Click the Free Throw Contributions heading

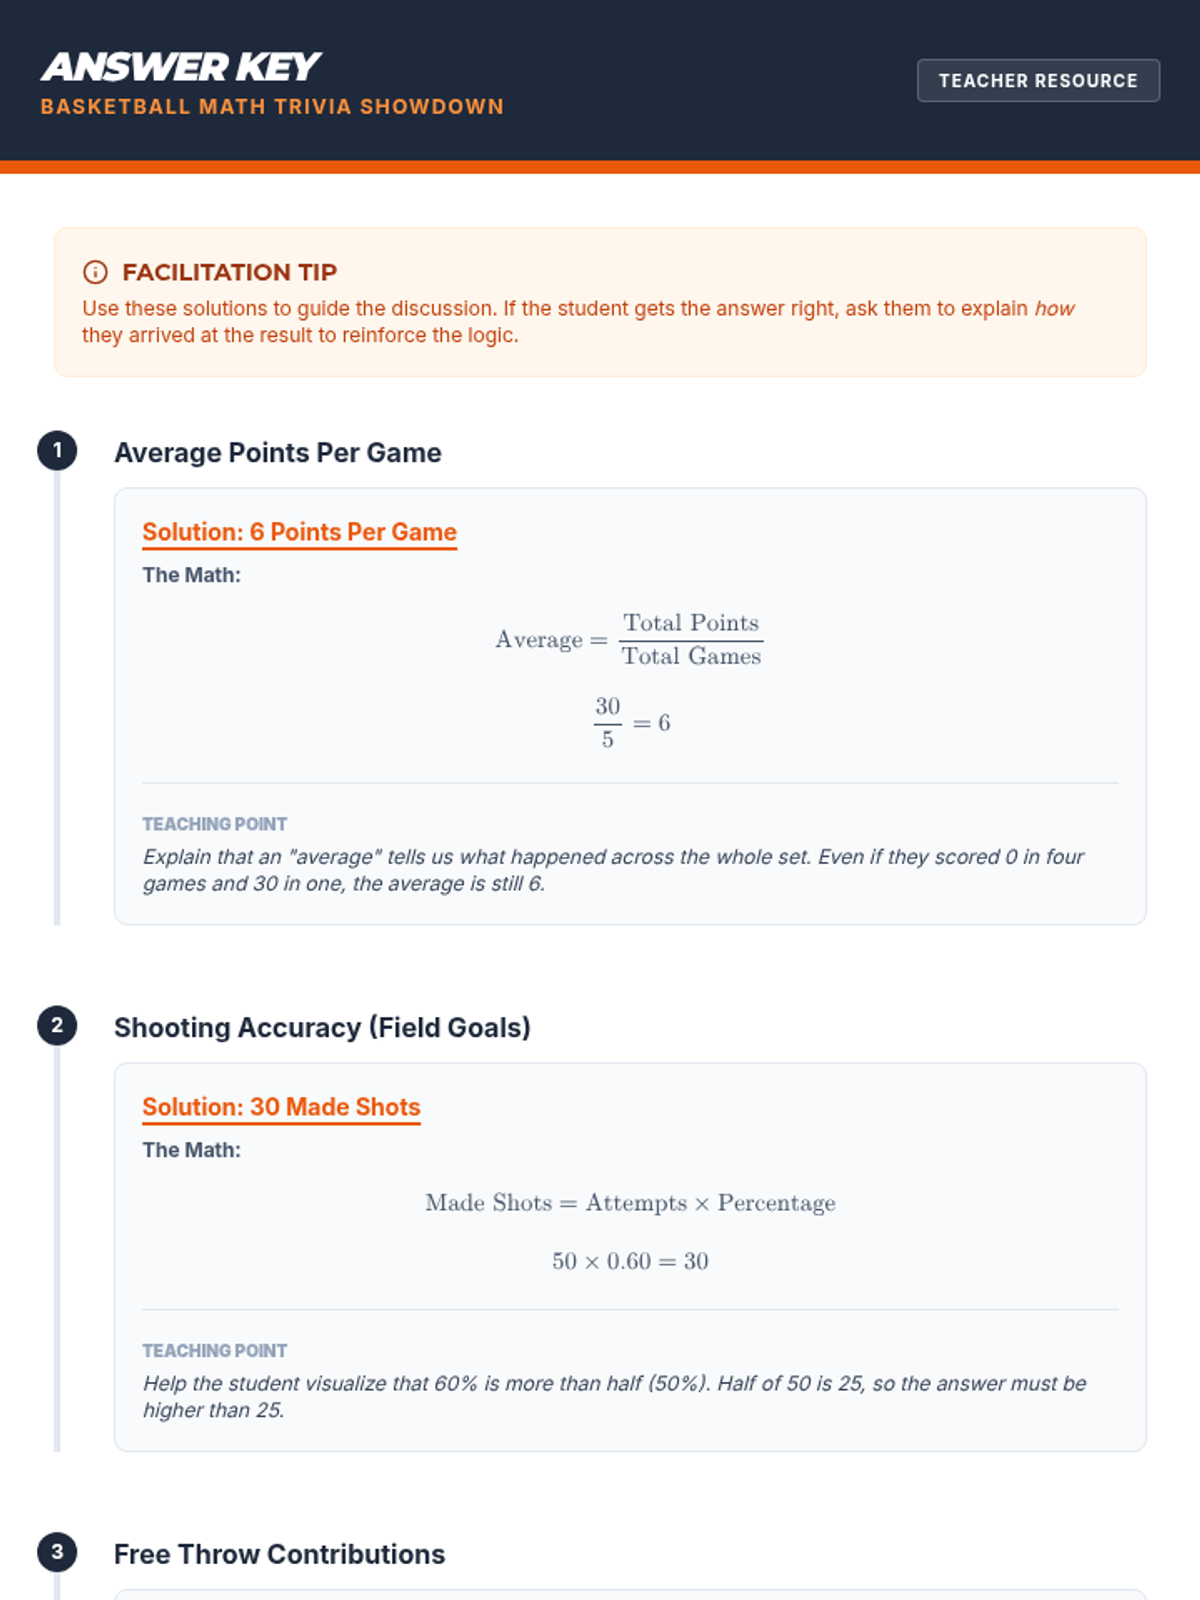(279, 1554)
